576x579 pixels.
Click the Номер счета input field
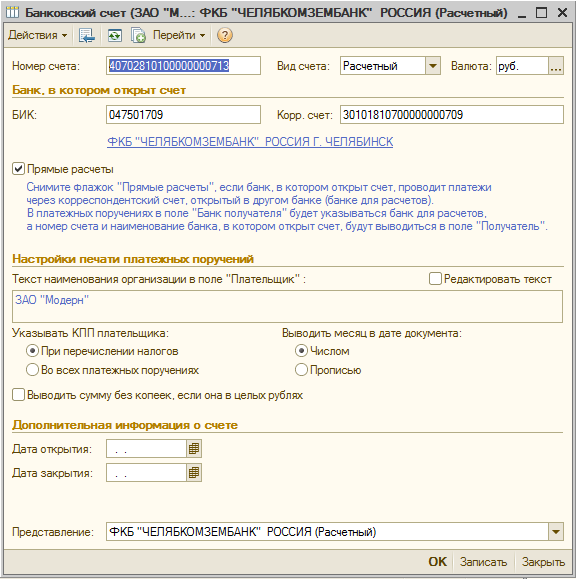[x=183, y=66]
